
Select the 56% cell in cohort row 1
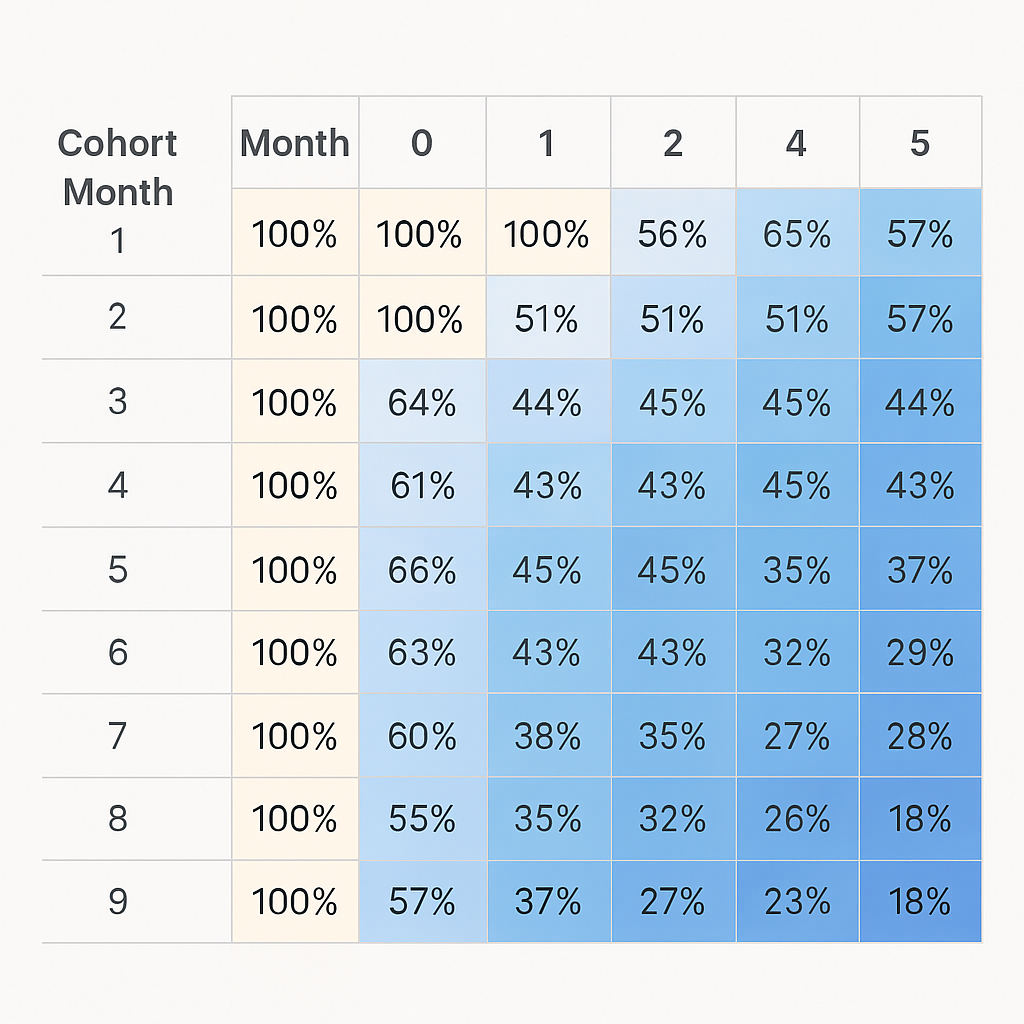[x=672, y=235]
